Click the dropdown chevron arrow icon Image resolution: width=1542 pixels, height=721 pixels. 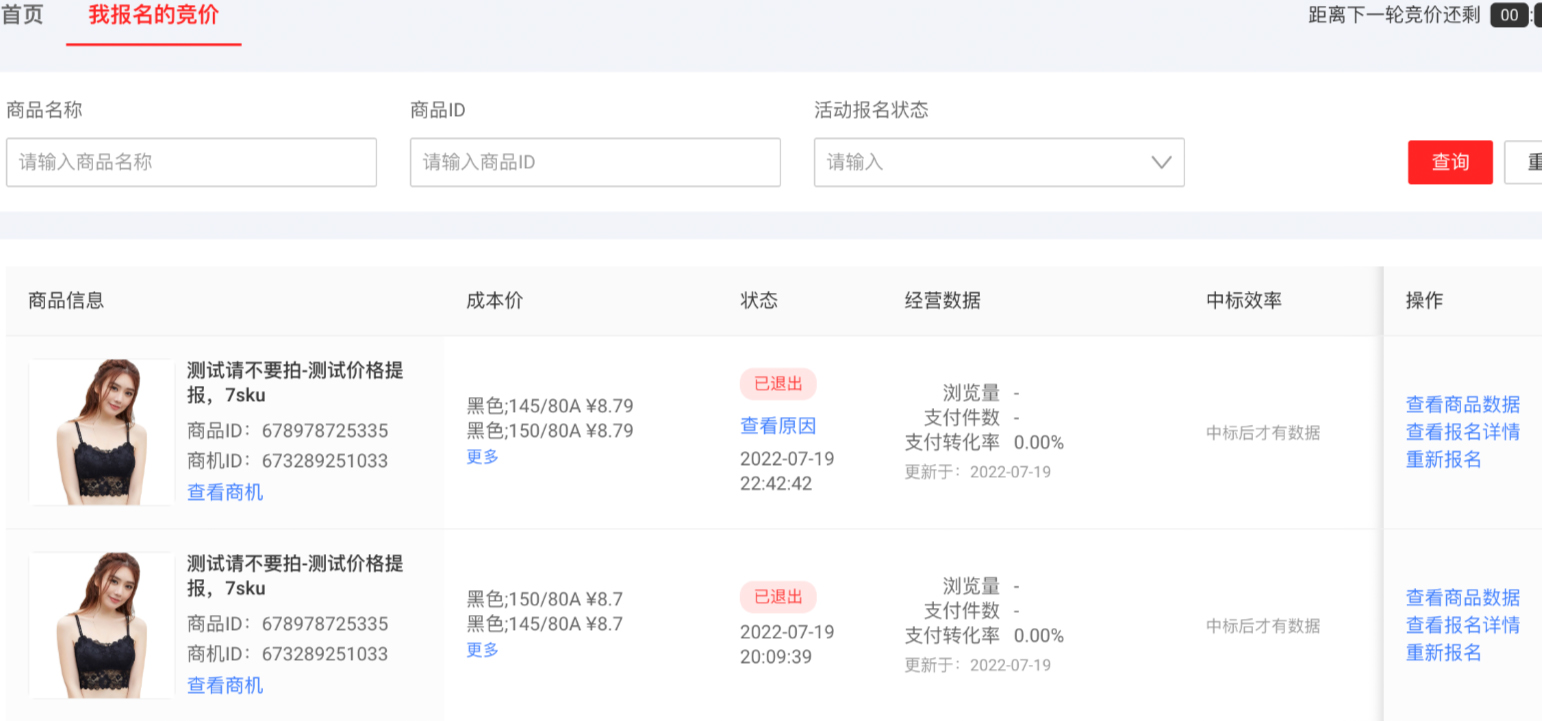(1161, 162)
